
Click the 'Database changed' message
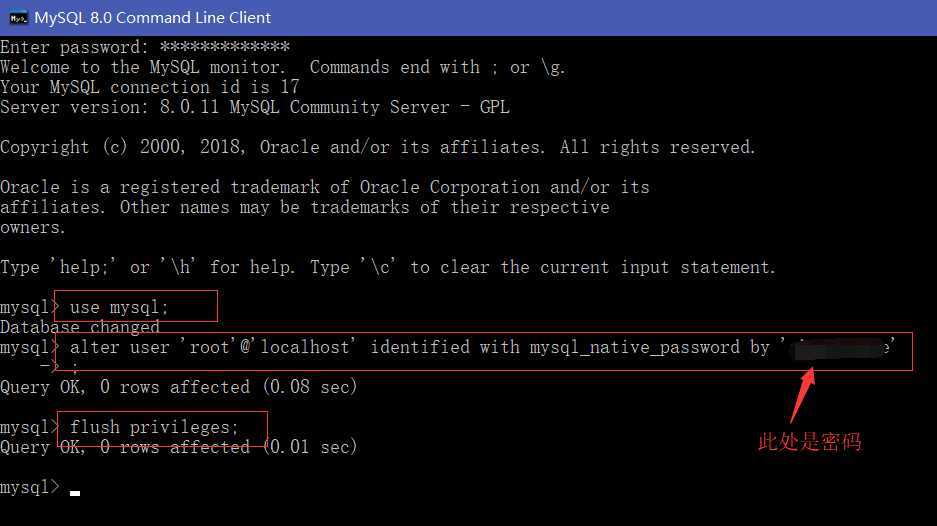point(80,327)
